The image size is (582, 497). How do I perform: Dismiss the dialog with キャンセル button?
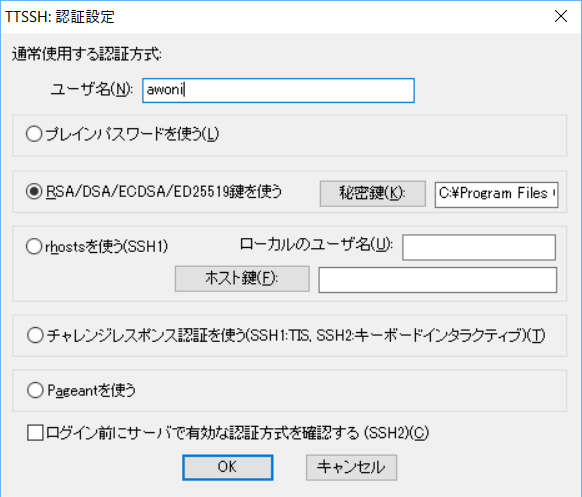(351, 467)
